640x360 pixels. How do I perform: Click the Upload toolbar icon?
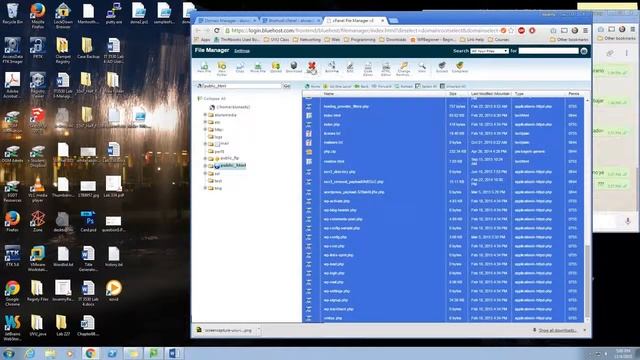tap(276, 67)
